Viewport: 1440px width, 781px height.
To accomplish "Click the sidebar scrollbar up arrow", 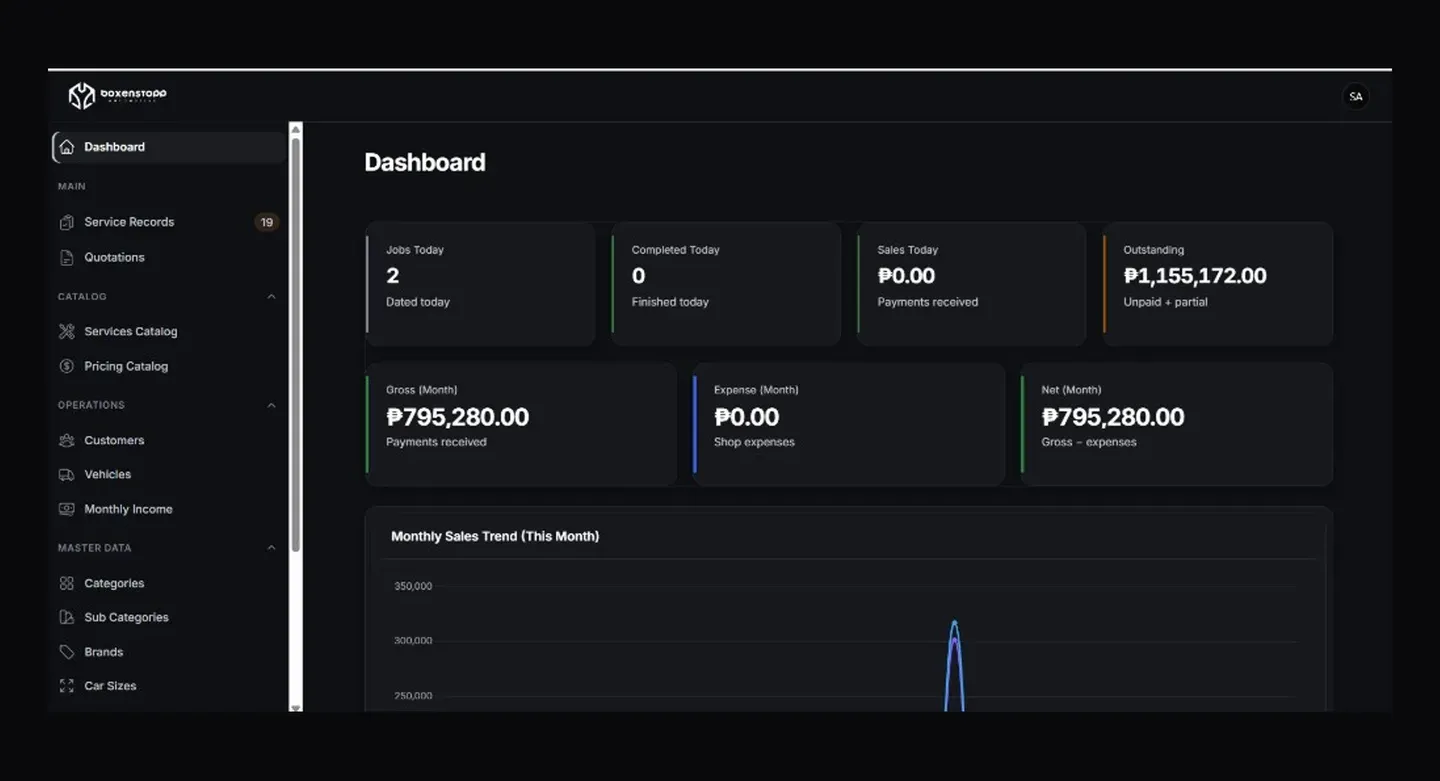I will click(x=295, y=128).
